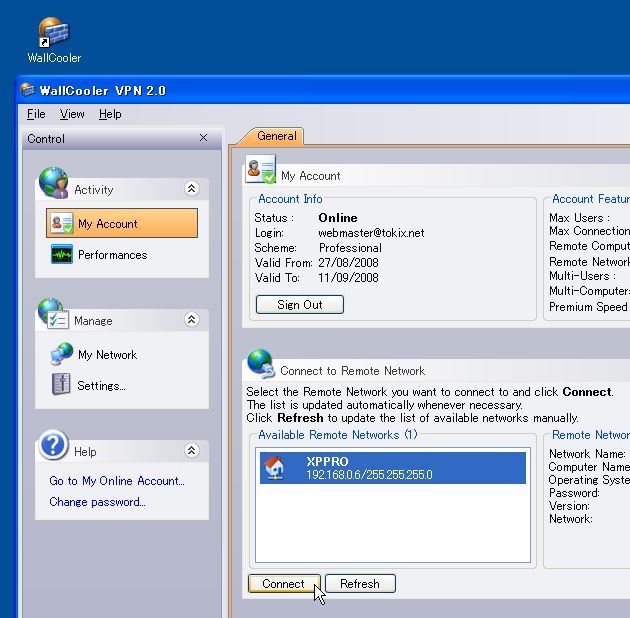The height and width of the screenshot is (618, 630).
Task: Click the Professional scheme value
Action: pyautogui.click(x=350, y=248)
